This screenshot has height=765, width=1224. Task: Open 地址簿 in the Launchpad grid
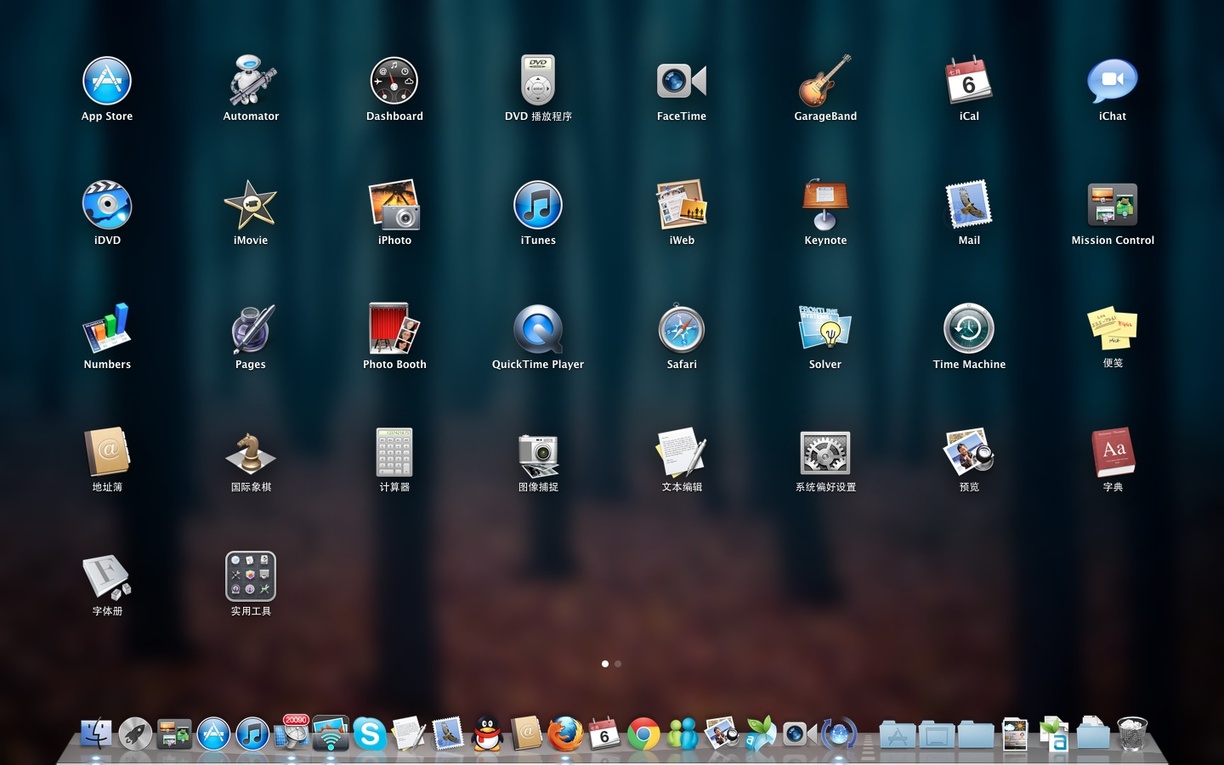click(x=107, y=453)
